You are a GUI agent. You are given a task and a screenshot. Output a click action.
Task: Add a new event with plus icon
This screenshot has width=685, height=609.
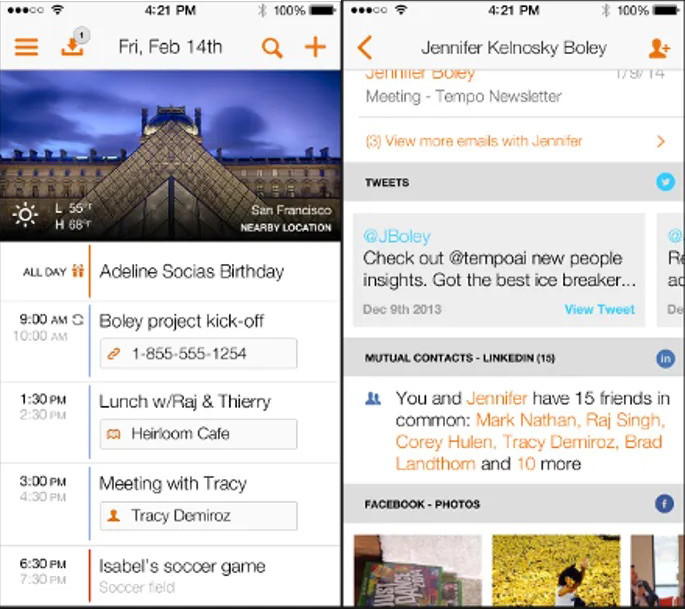[x=315, y=47]
